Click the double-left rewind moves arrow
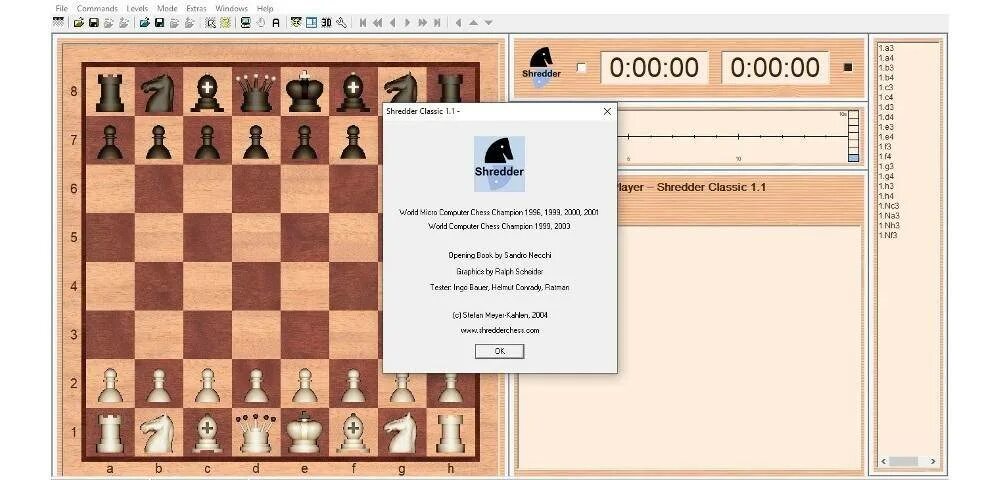 (x=378, y=23)
